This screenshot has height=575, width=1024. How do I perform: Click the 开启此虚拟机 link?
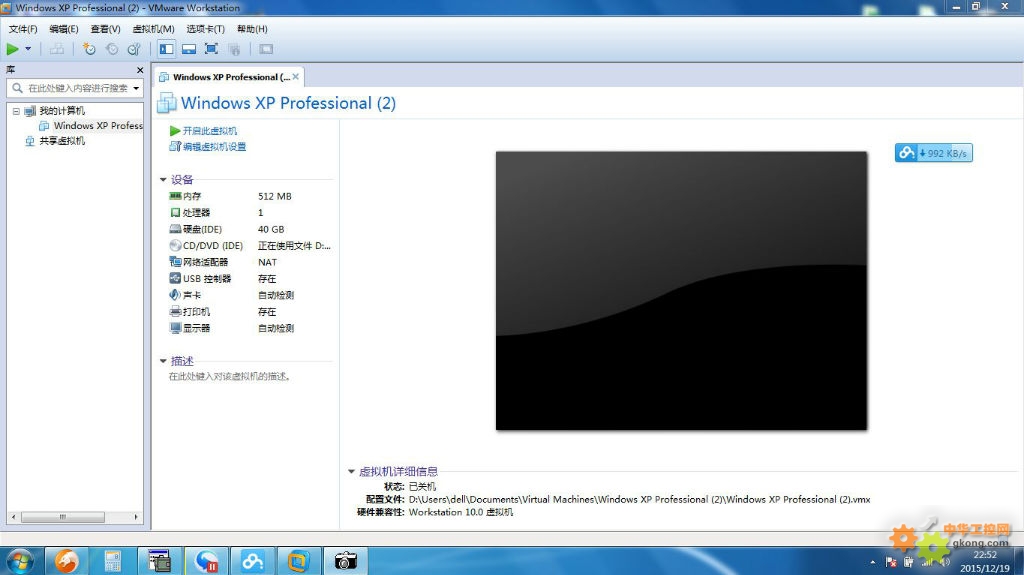[210, 131]
